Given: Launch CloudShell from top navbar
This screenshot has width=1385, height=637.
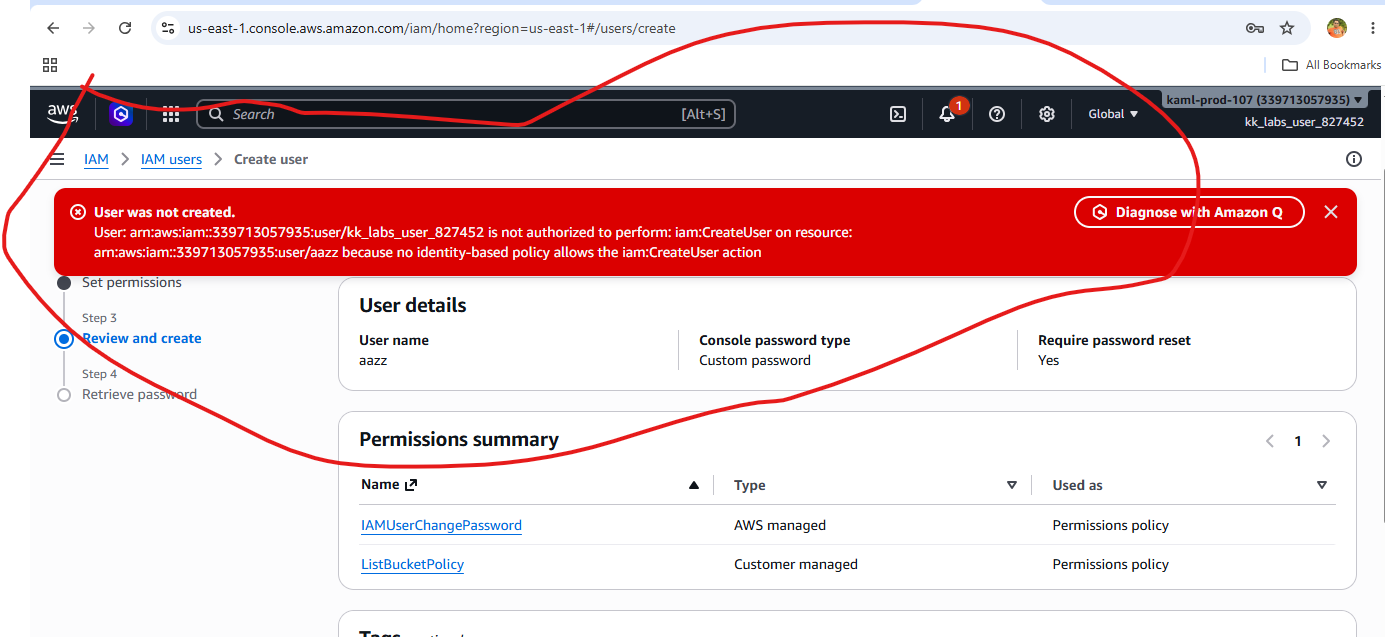Looking at the screenshot, I should tap(898, 114).
